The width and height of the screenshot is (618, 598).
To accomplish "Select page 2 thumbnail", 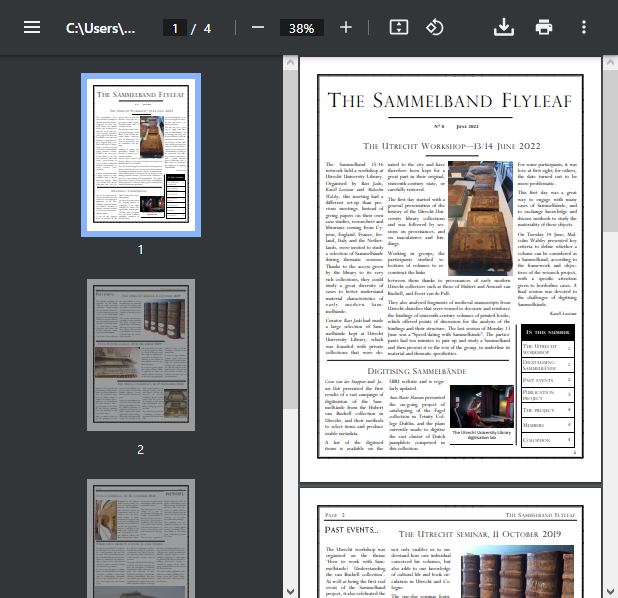I will coord(141,355).
